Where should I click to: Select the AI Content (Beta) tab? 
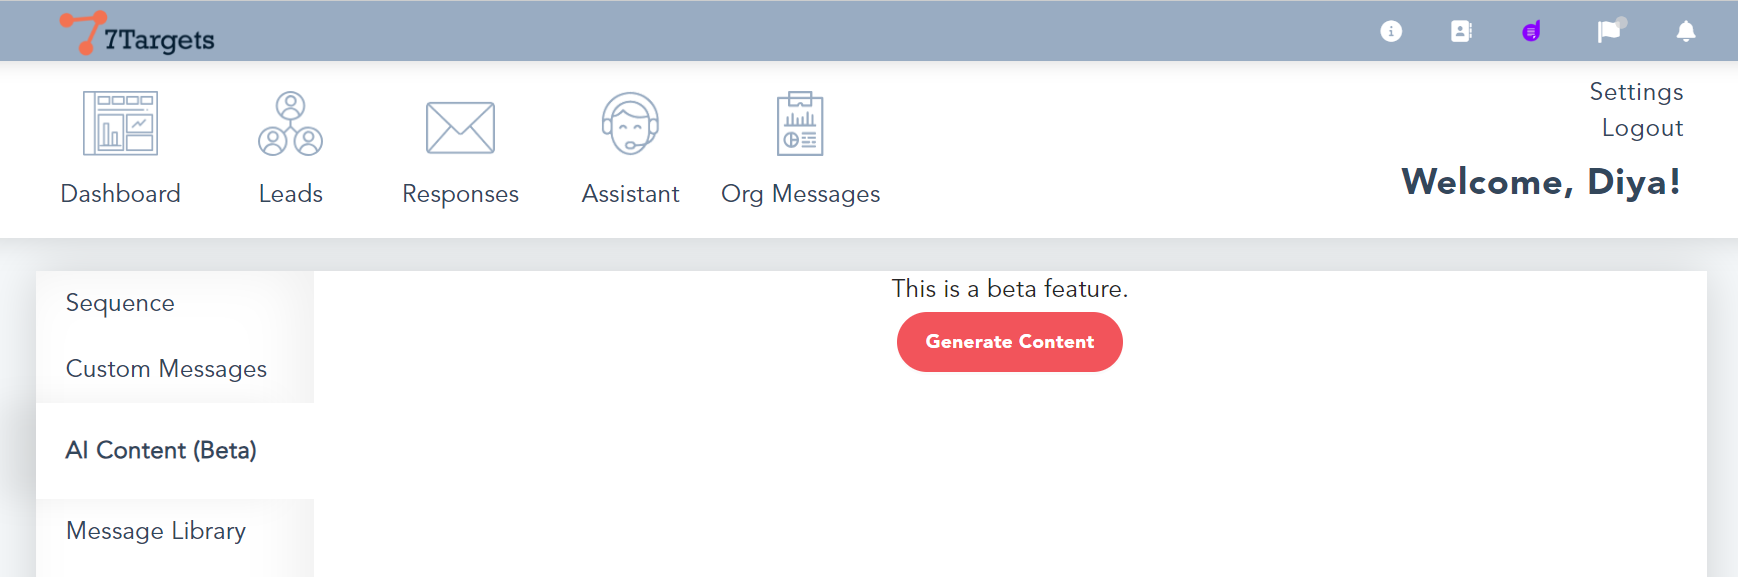[161, 451]
